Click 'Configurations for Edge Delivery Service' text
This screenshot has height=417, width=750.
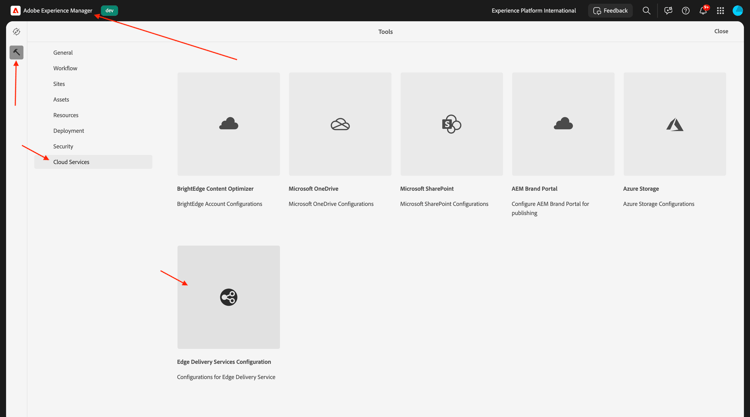[226, 377]
